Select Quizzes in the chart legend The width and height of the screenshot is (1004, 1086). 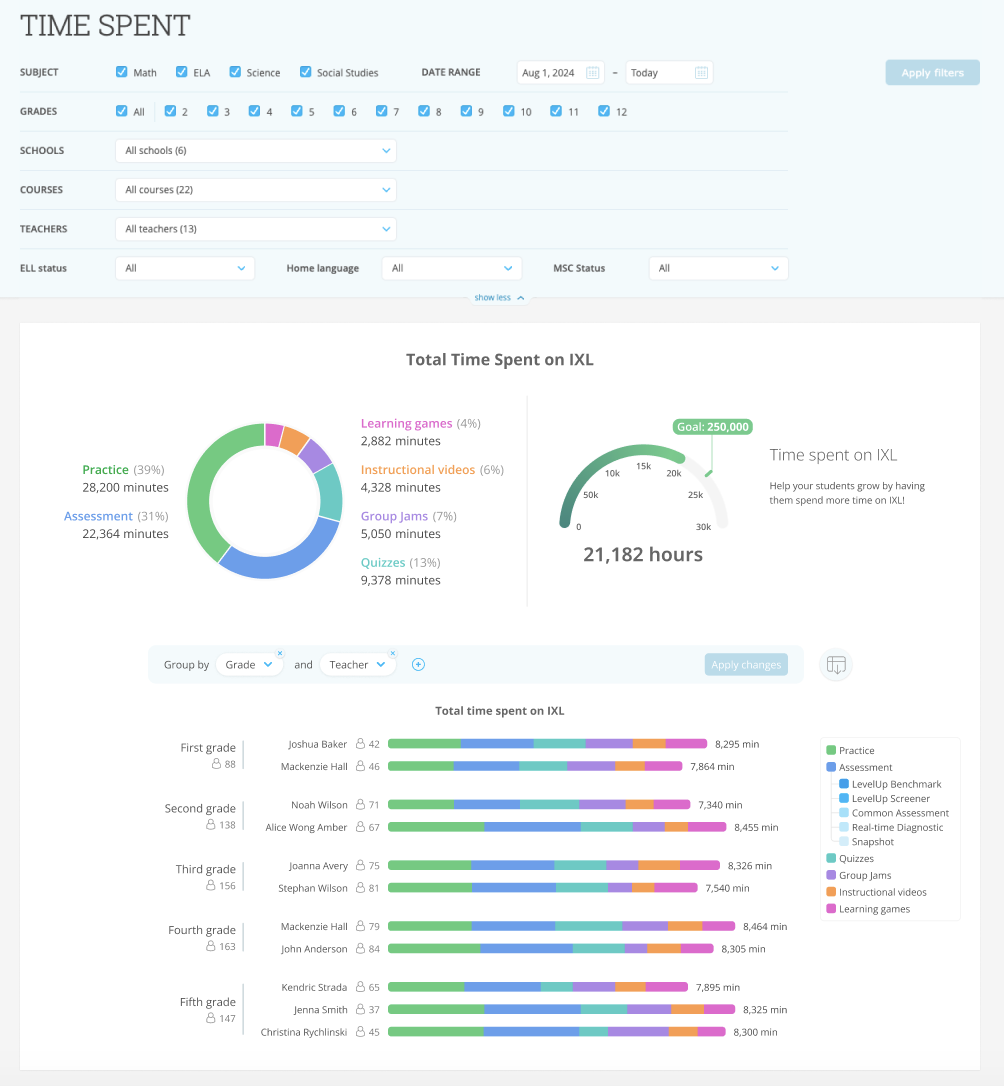856,858
